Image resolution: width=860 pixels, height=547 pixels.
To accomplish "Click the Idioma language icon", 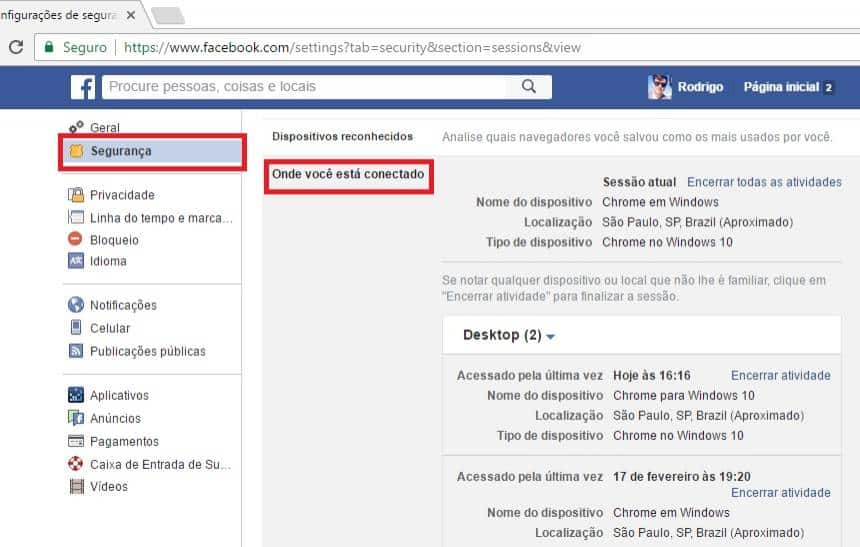I will pos(76,261).
